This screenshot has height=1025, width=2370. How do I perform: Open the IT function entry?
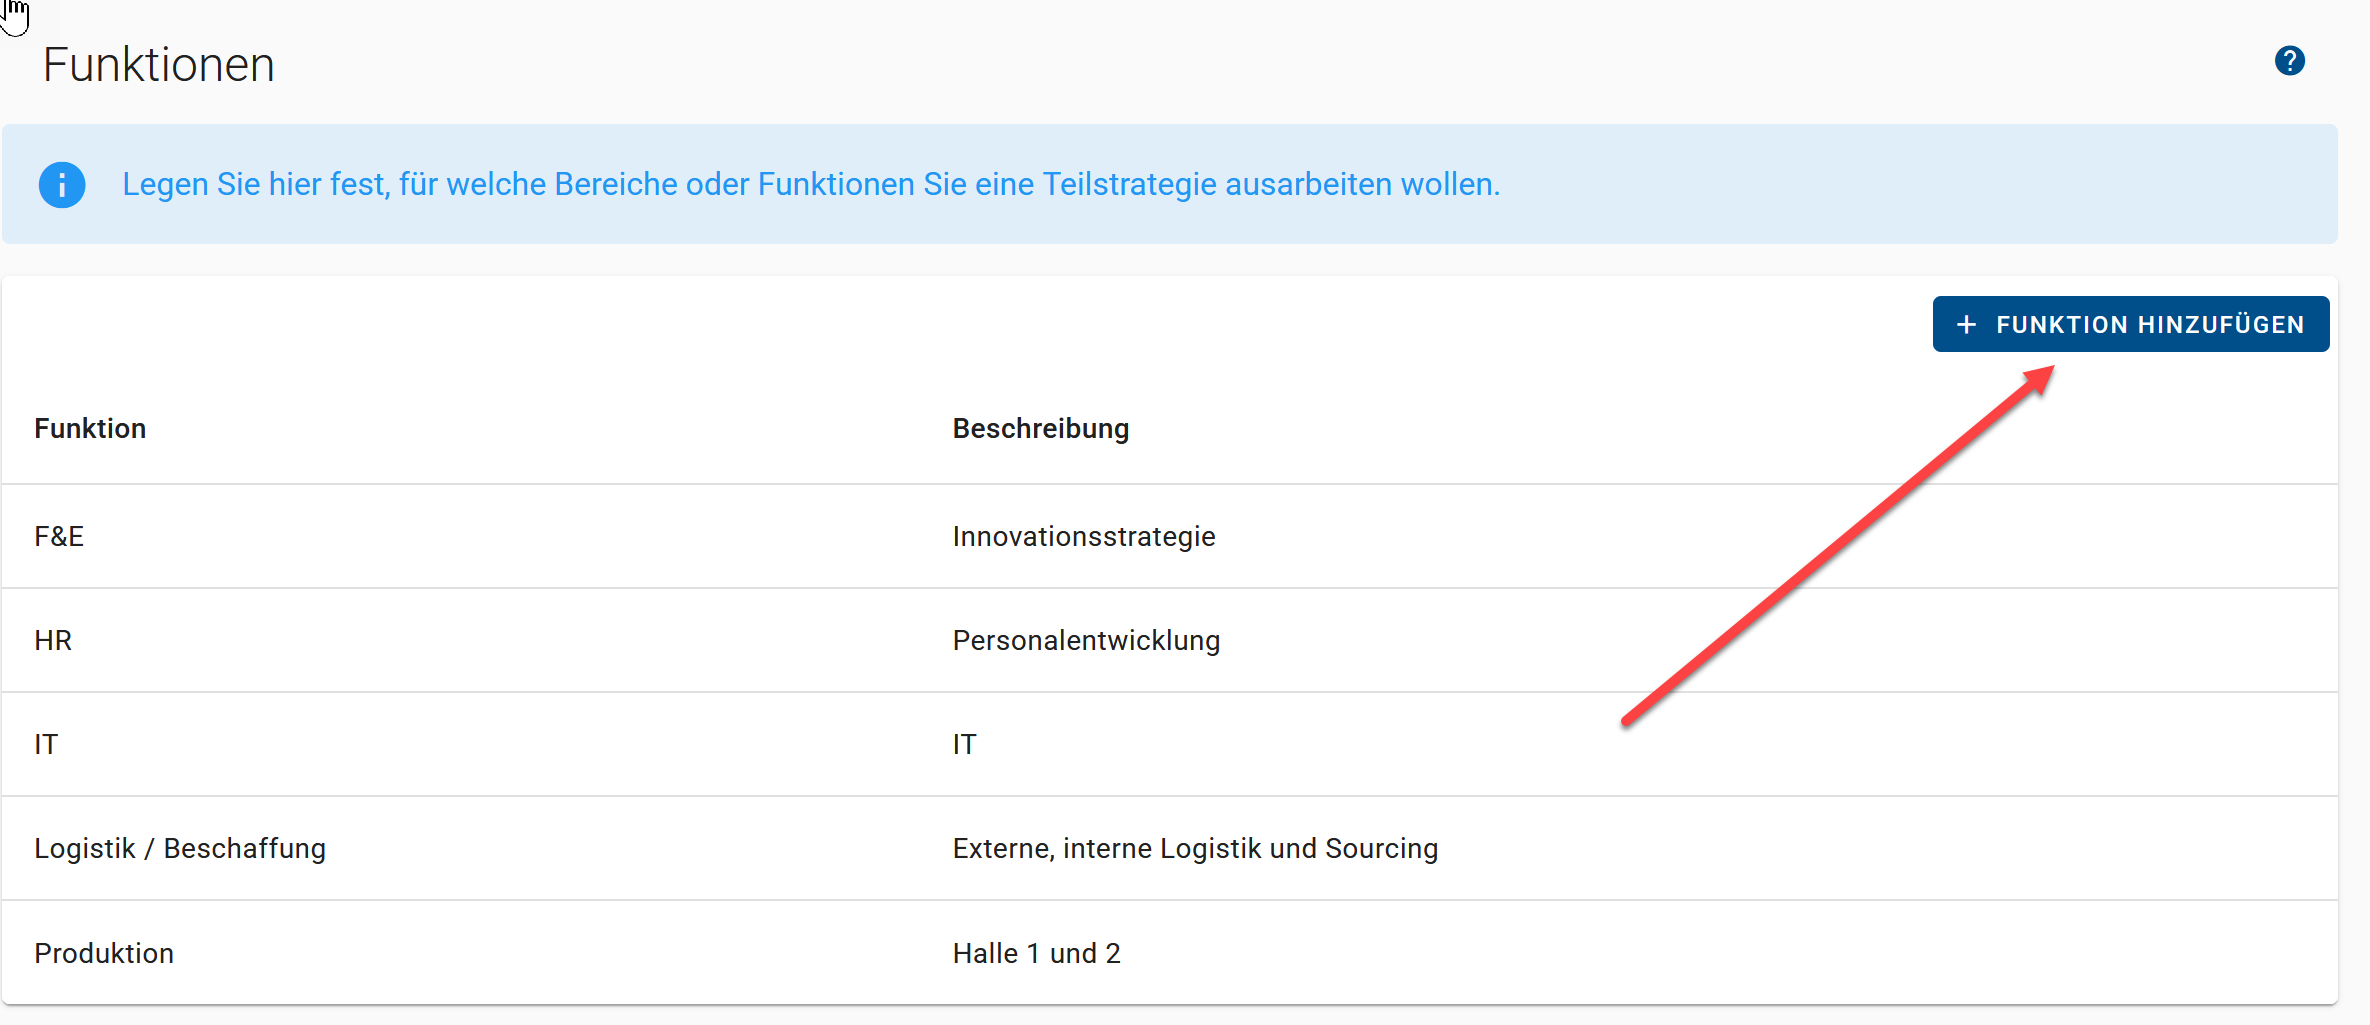pos(46,745)
